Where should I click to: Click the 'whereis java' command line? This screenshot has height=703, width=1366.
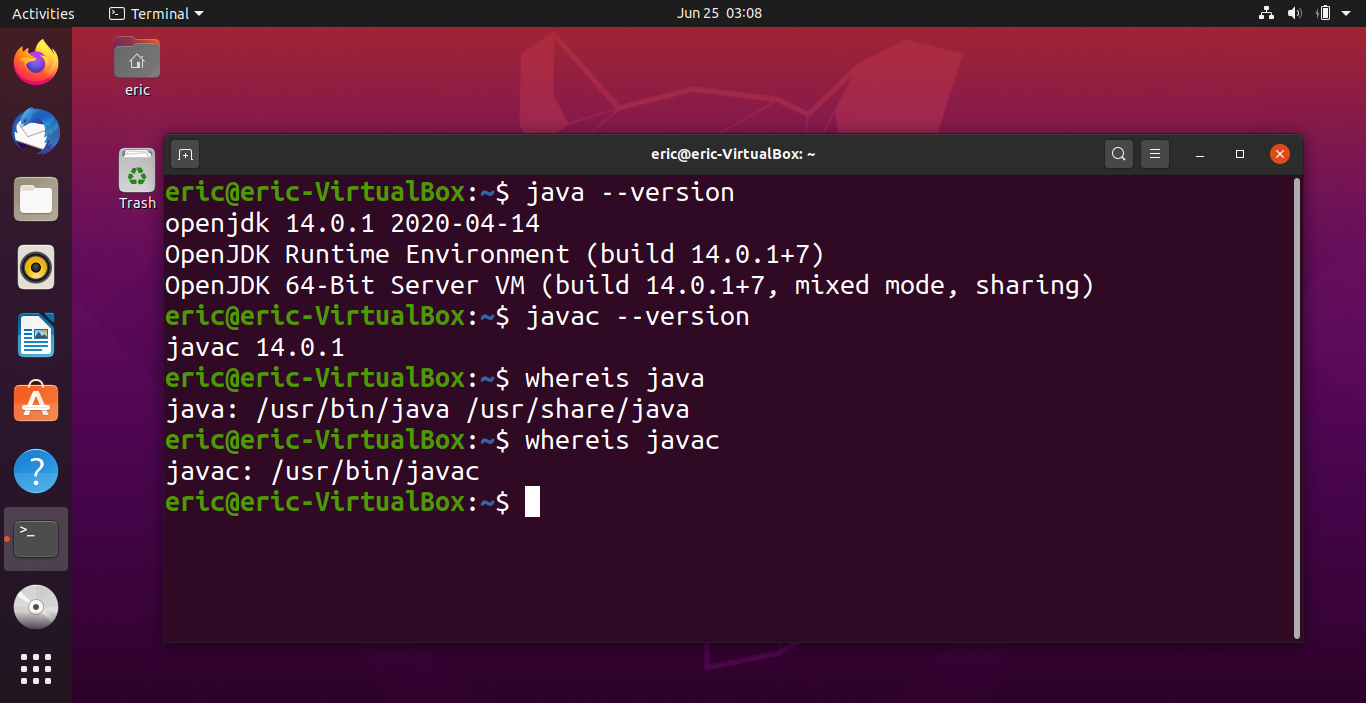click(435, 378)
